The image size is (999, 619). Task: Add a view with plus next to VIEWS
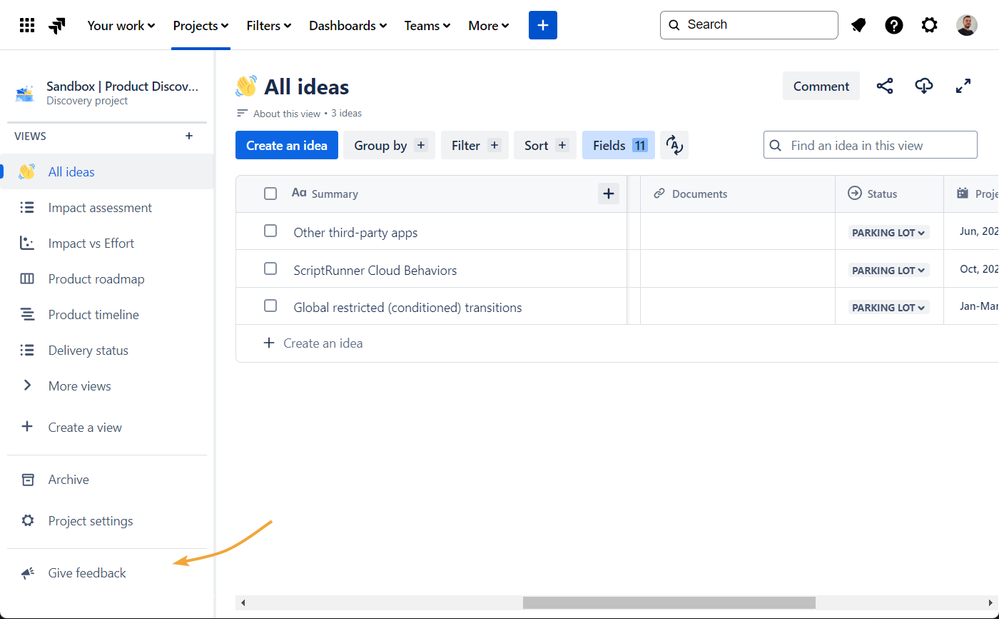(189, 136)
